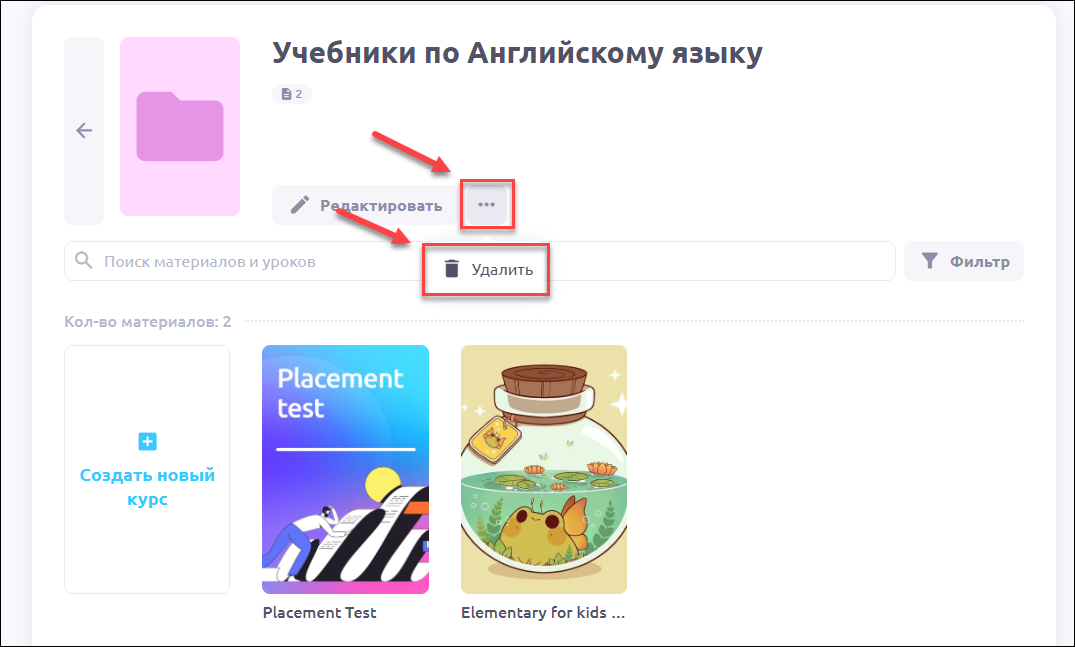Click the back arrow icon
Viewport: 1075px width, 647px height.
point(84,130)
